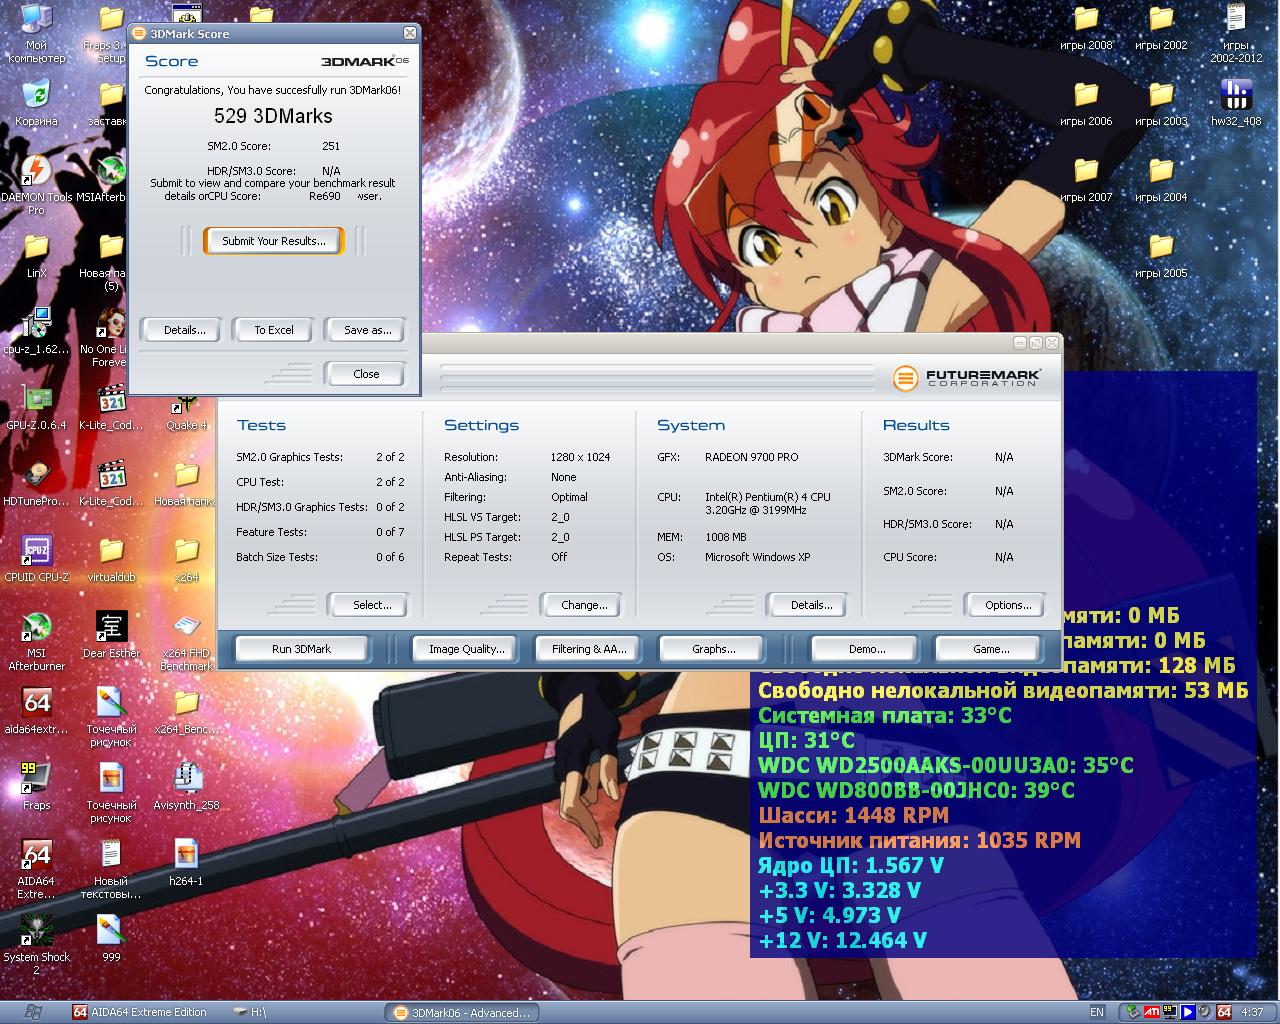Image resolution: width=1280 pixels, height=1024 pixels.
Task: Open the игры 2005 folder
Action: [x=1161, y=255]
